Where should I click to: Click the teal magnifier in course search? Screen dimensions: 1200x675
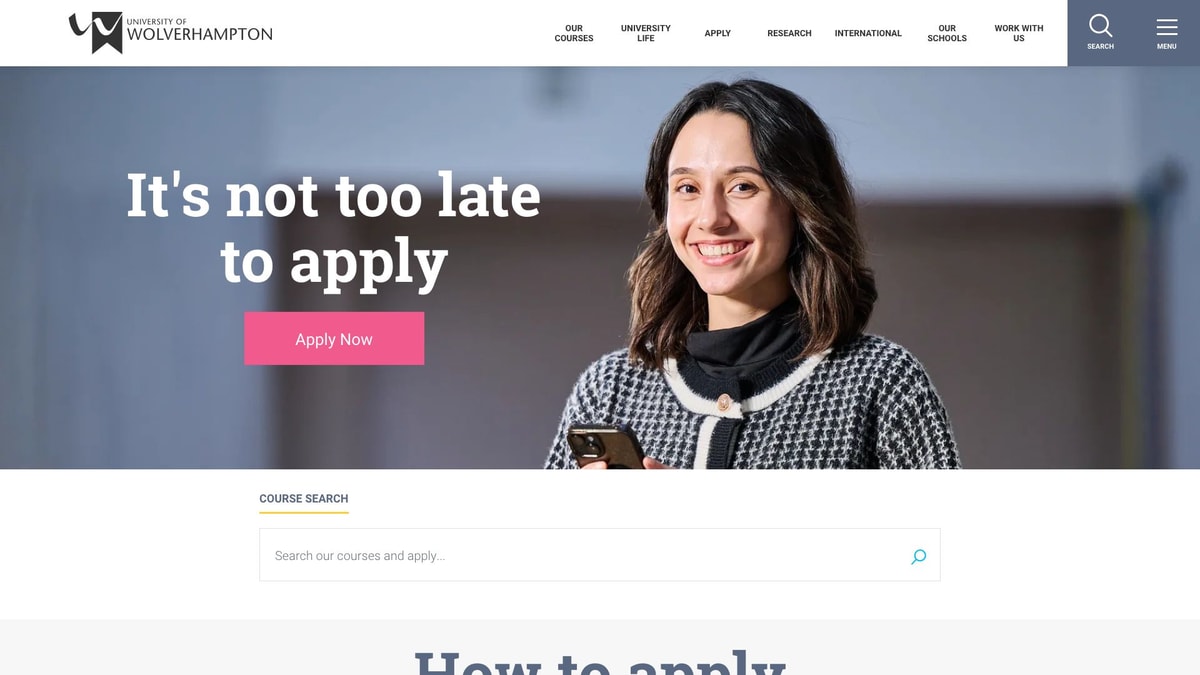918,557
